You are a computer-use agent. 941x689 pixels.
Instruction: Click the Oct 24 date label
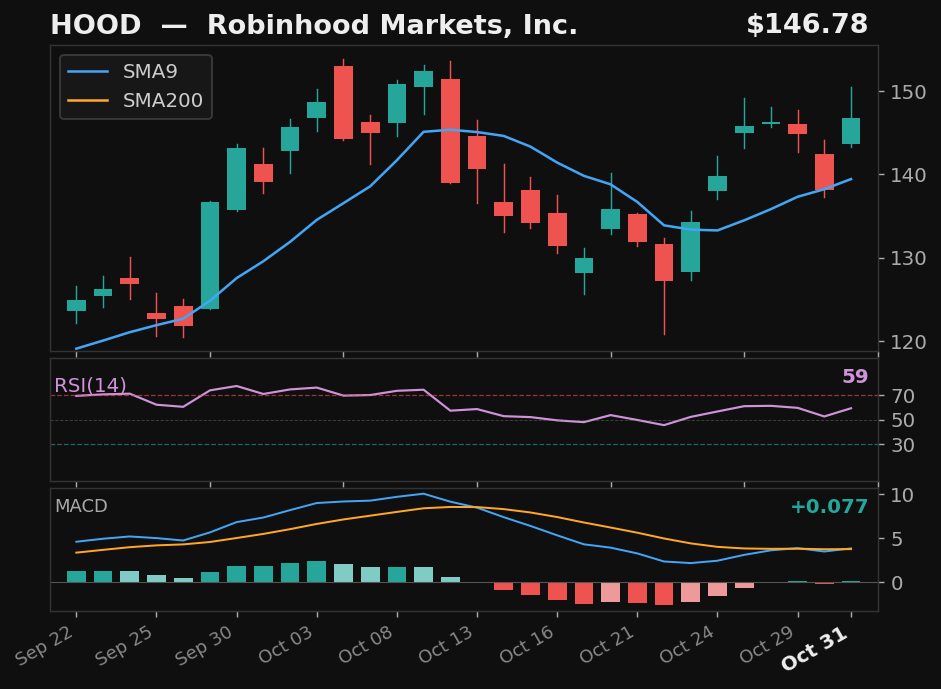(x=688, y=645)
